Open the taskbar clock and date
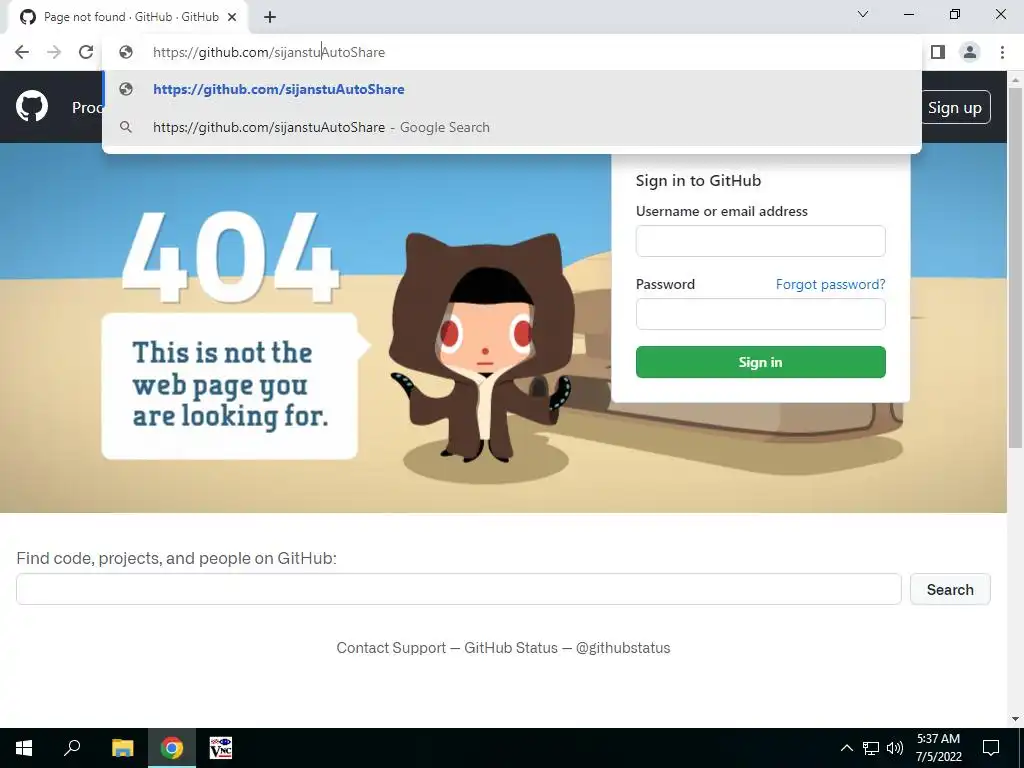Image resolution: width=1024 pixels, height=768 pixels. [x=938, y=748]
